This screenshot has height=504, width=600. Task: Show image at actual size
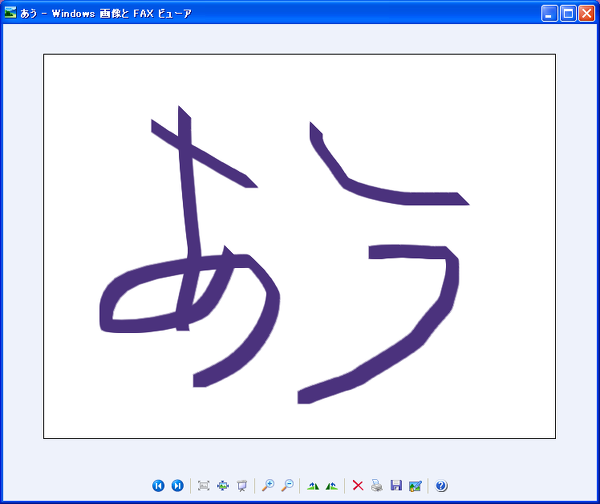pos(223,486)
